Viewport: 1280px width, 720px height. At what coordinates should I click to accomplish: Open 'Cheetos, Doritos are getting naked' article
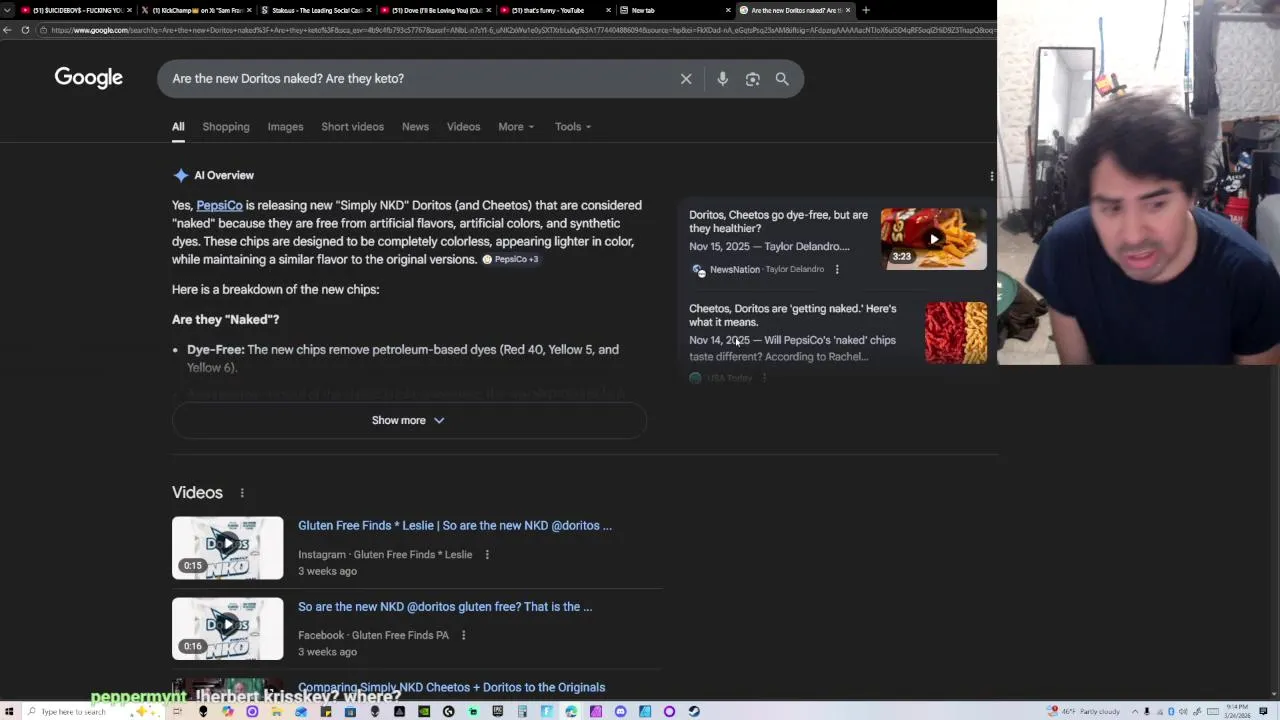[792, 315]
